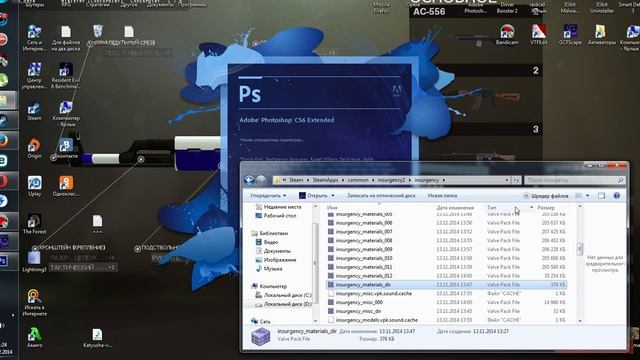Click SteamApps in the address breadcrumb

coord(325,180)
